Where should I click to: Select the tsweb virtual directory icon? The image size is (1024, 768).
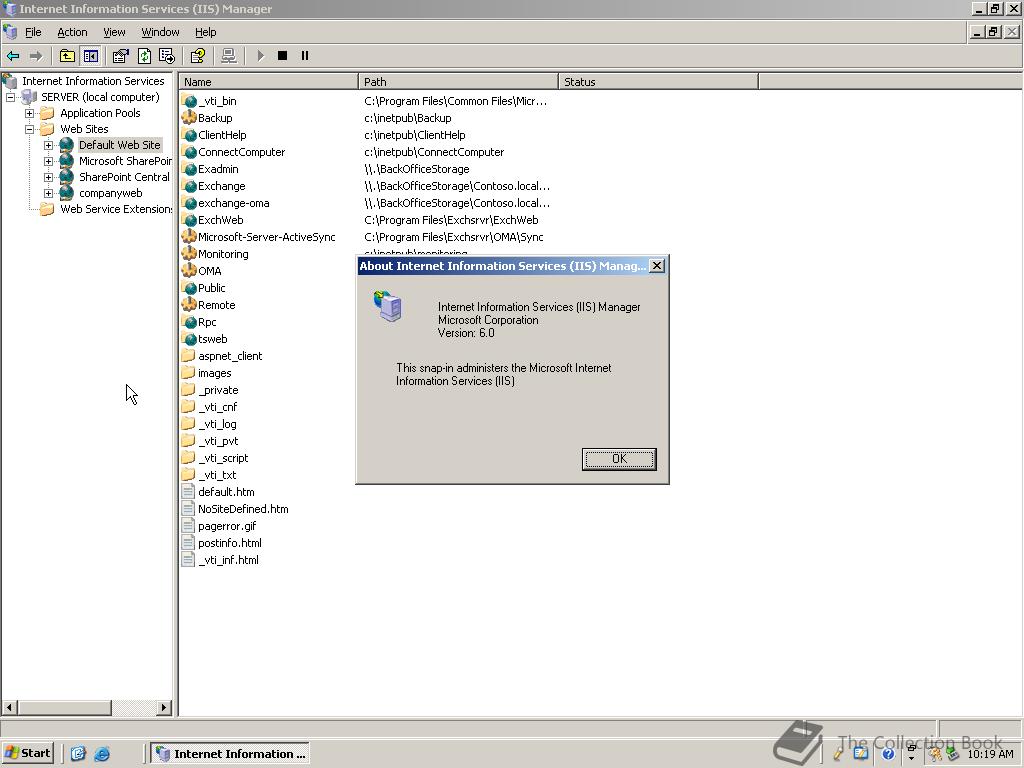click(189, 339)
